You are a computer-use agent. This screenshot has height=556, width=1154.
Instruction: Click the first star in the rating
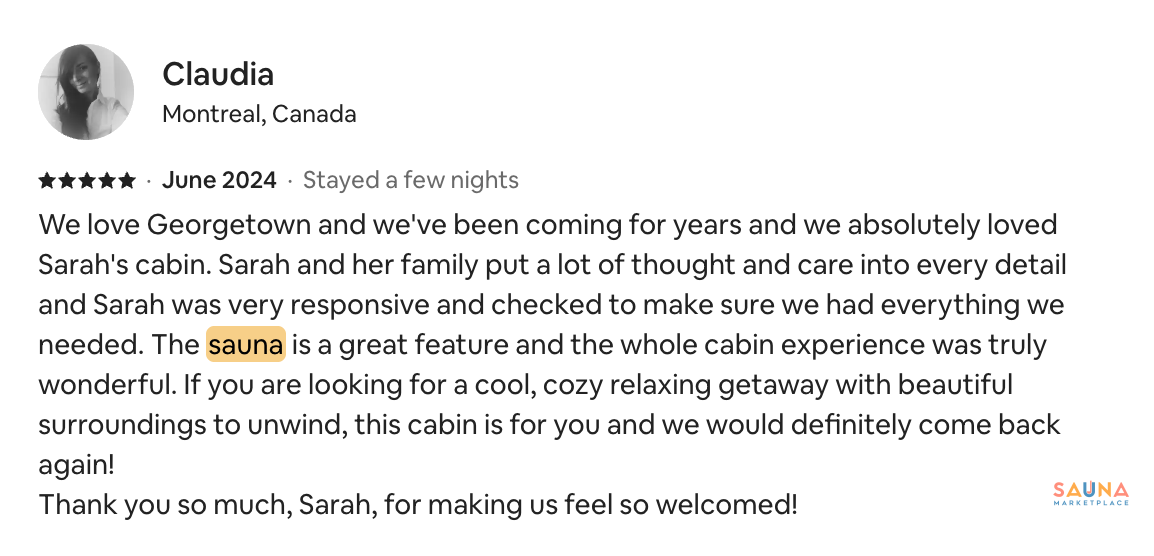point(47,180)
